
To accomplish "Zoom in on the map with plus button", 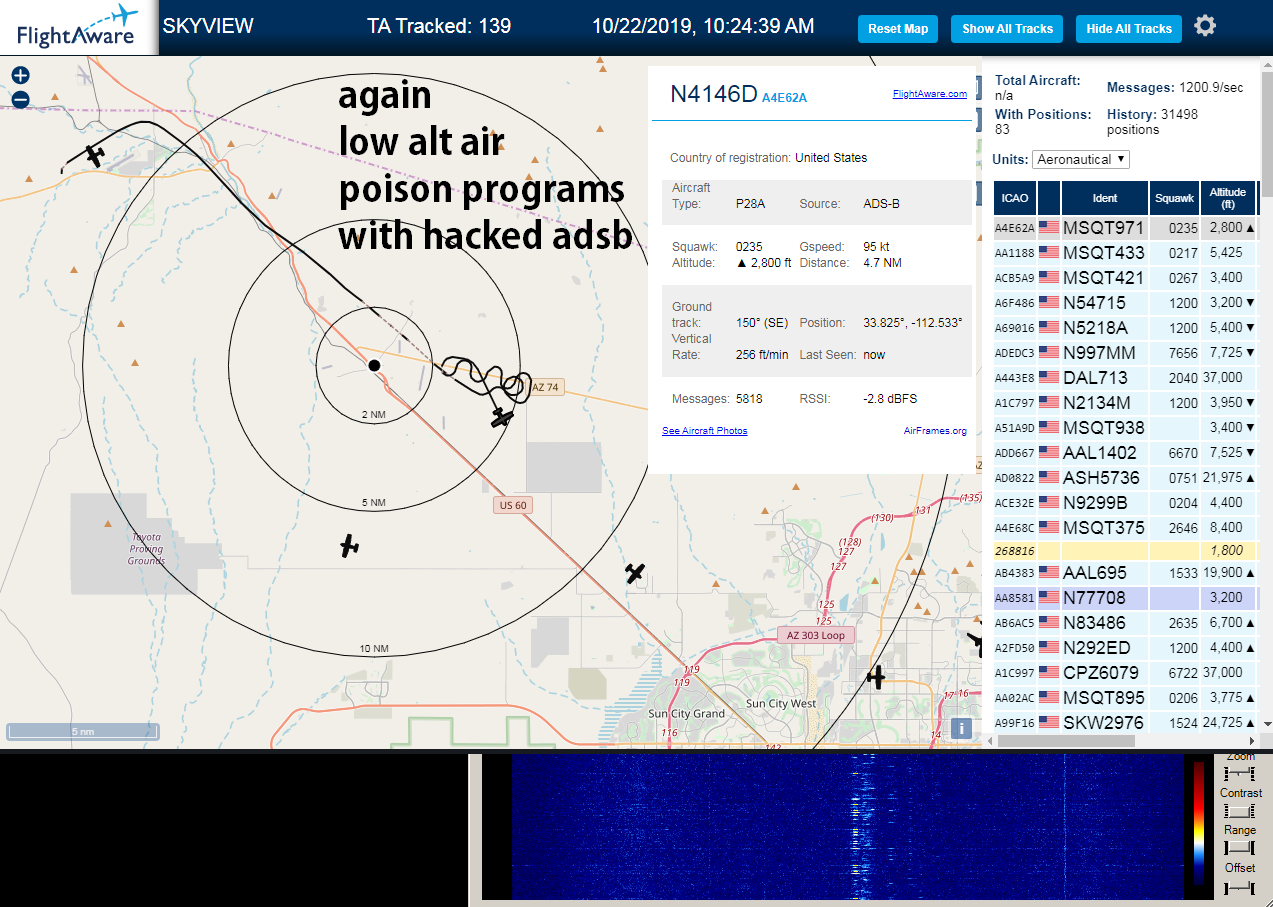I will pyautogui.click(x=20, y=75).
